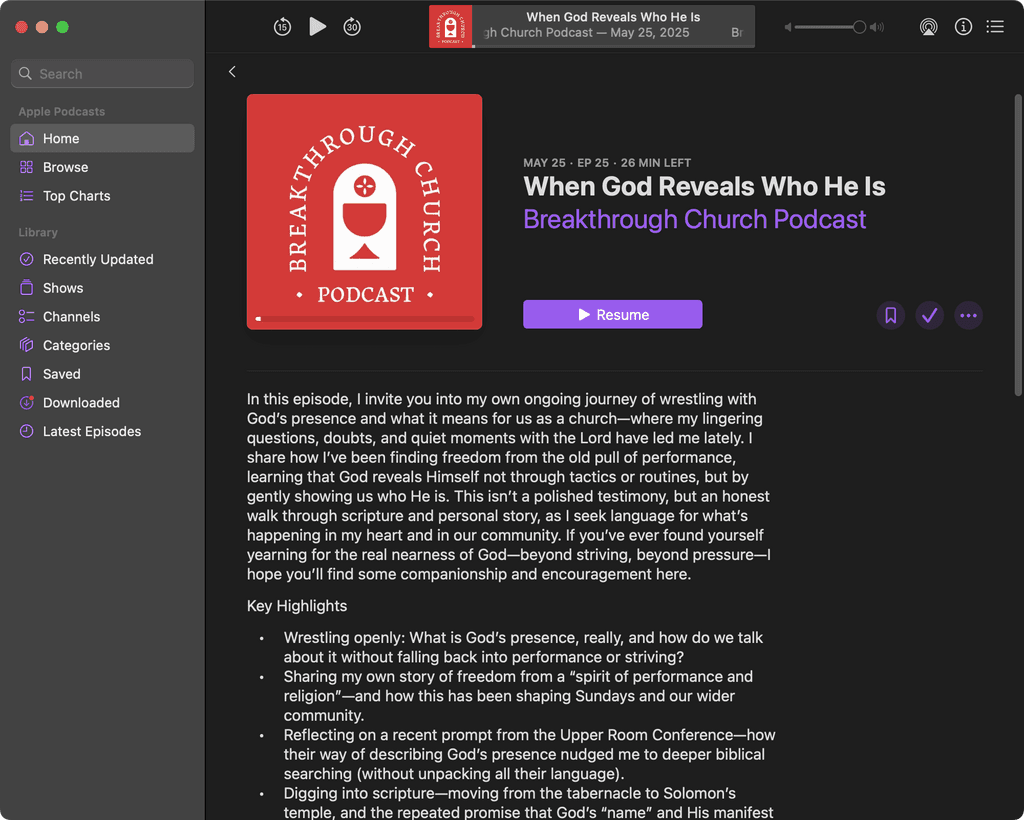The height and width of the screenshot is (820, 1024).
Task: Click the vertical scrollbar
Action: point(1017,245)
